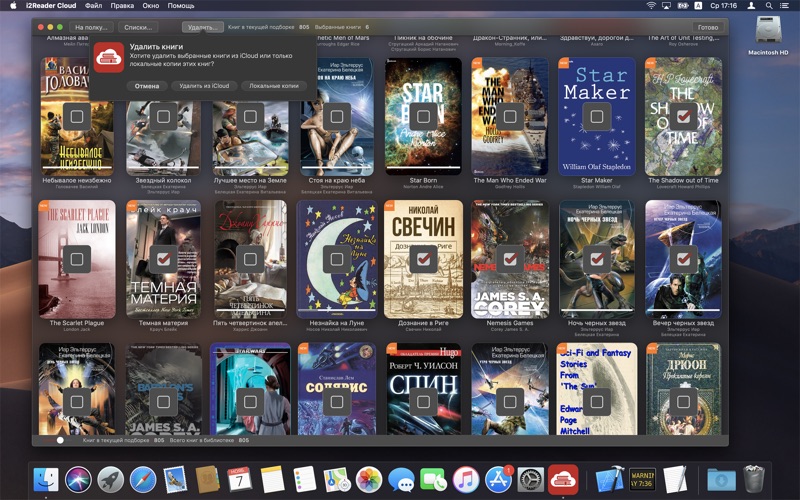Uncheck Ночь черных звезд book checkbox
800x500 pixels.
click(x=596, y=259)
